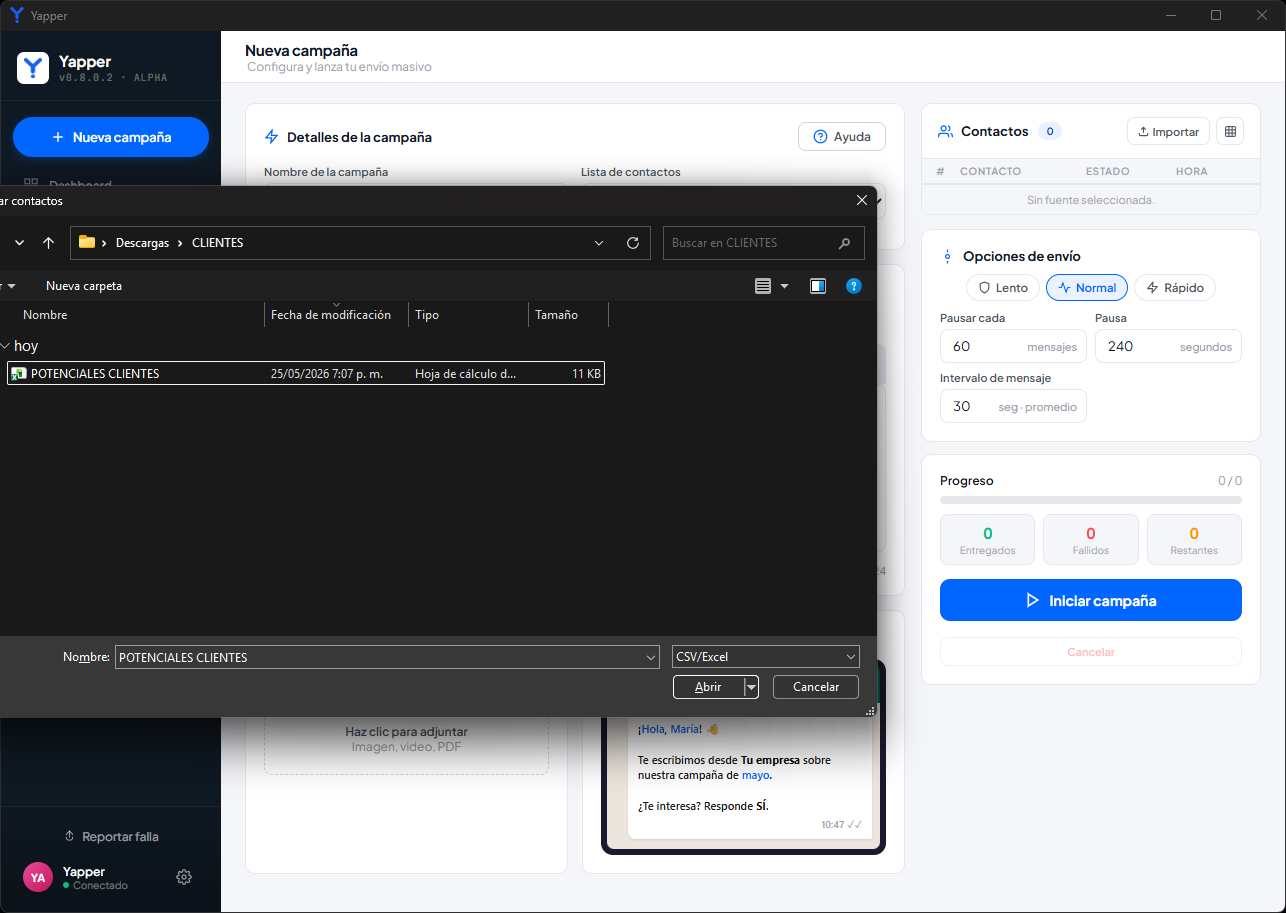Click the Buscar en CLIENTES search box
This screenshot has width=1286, height=913.
tap(763, 243)
